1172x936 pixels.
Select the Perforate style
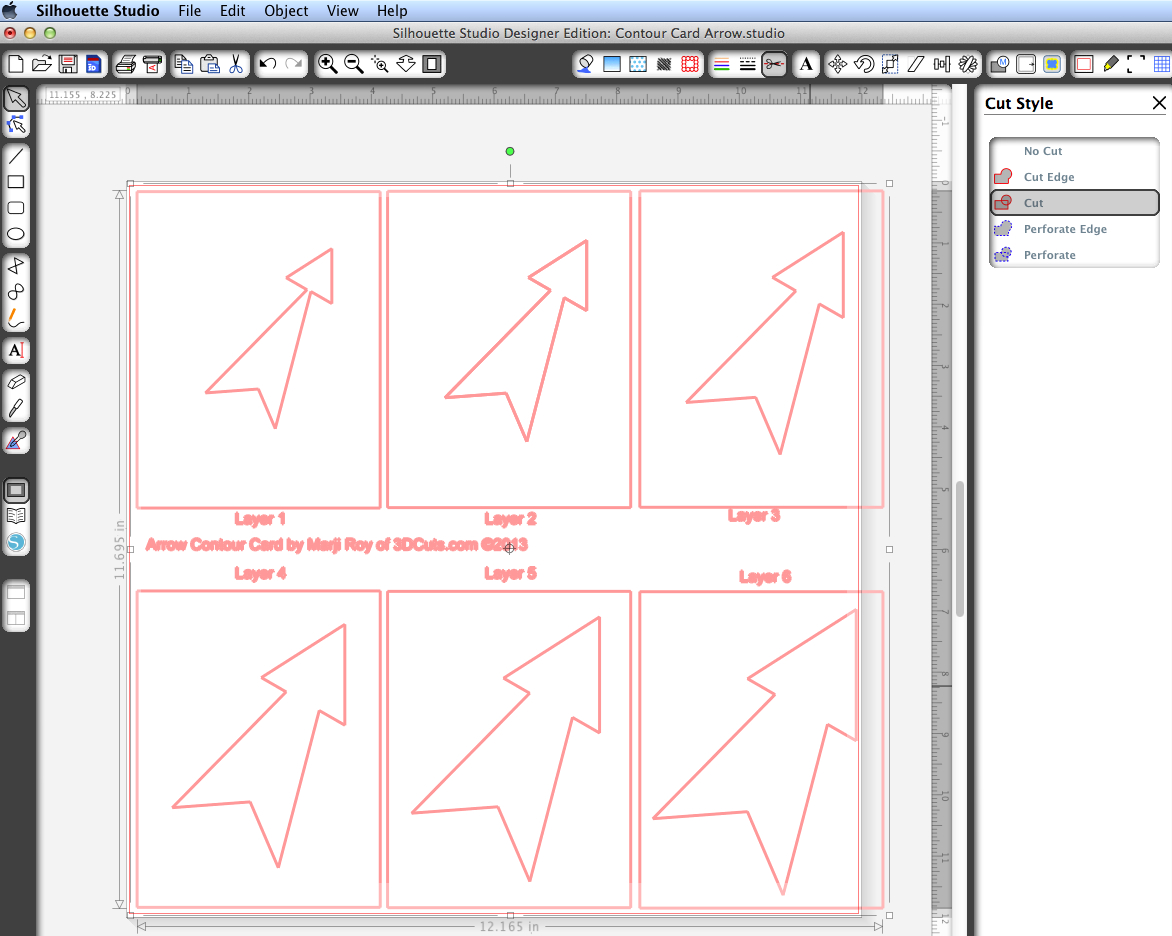[1075, 255]
